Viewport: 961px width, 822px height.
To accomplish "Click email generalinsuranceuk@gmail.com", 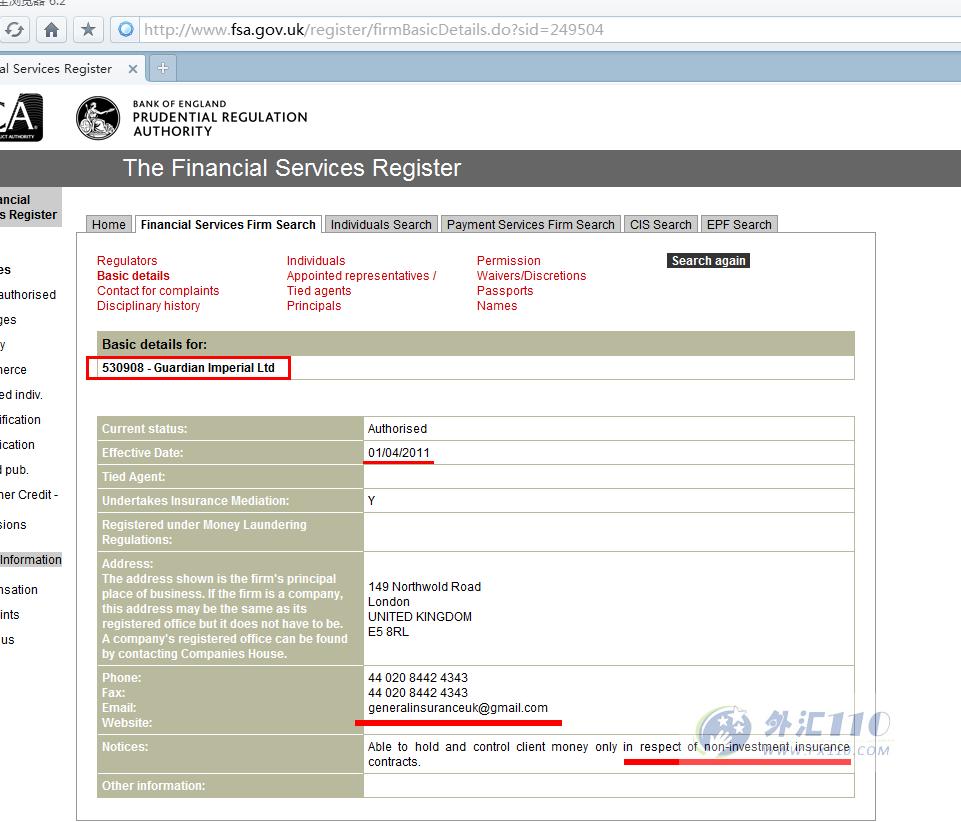I will click(458, 707).
